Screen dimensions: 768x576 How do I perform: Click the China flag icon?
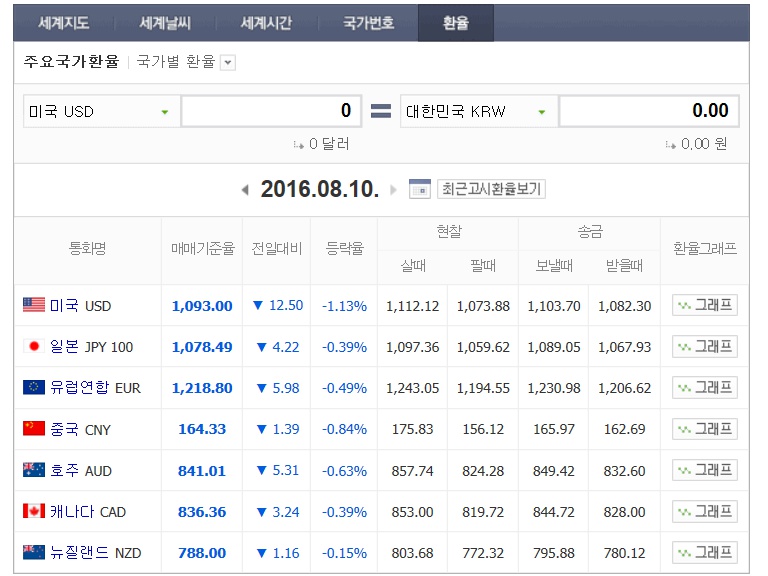coord(34,428)
